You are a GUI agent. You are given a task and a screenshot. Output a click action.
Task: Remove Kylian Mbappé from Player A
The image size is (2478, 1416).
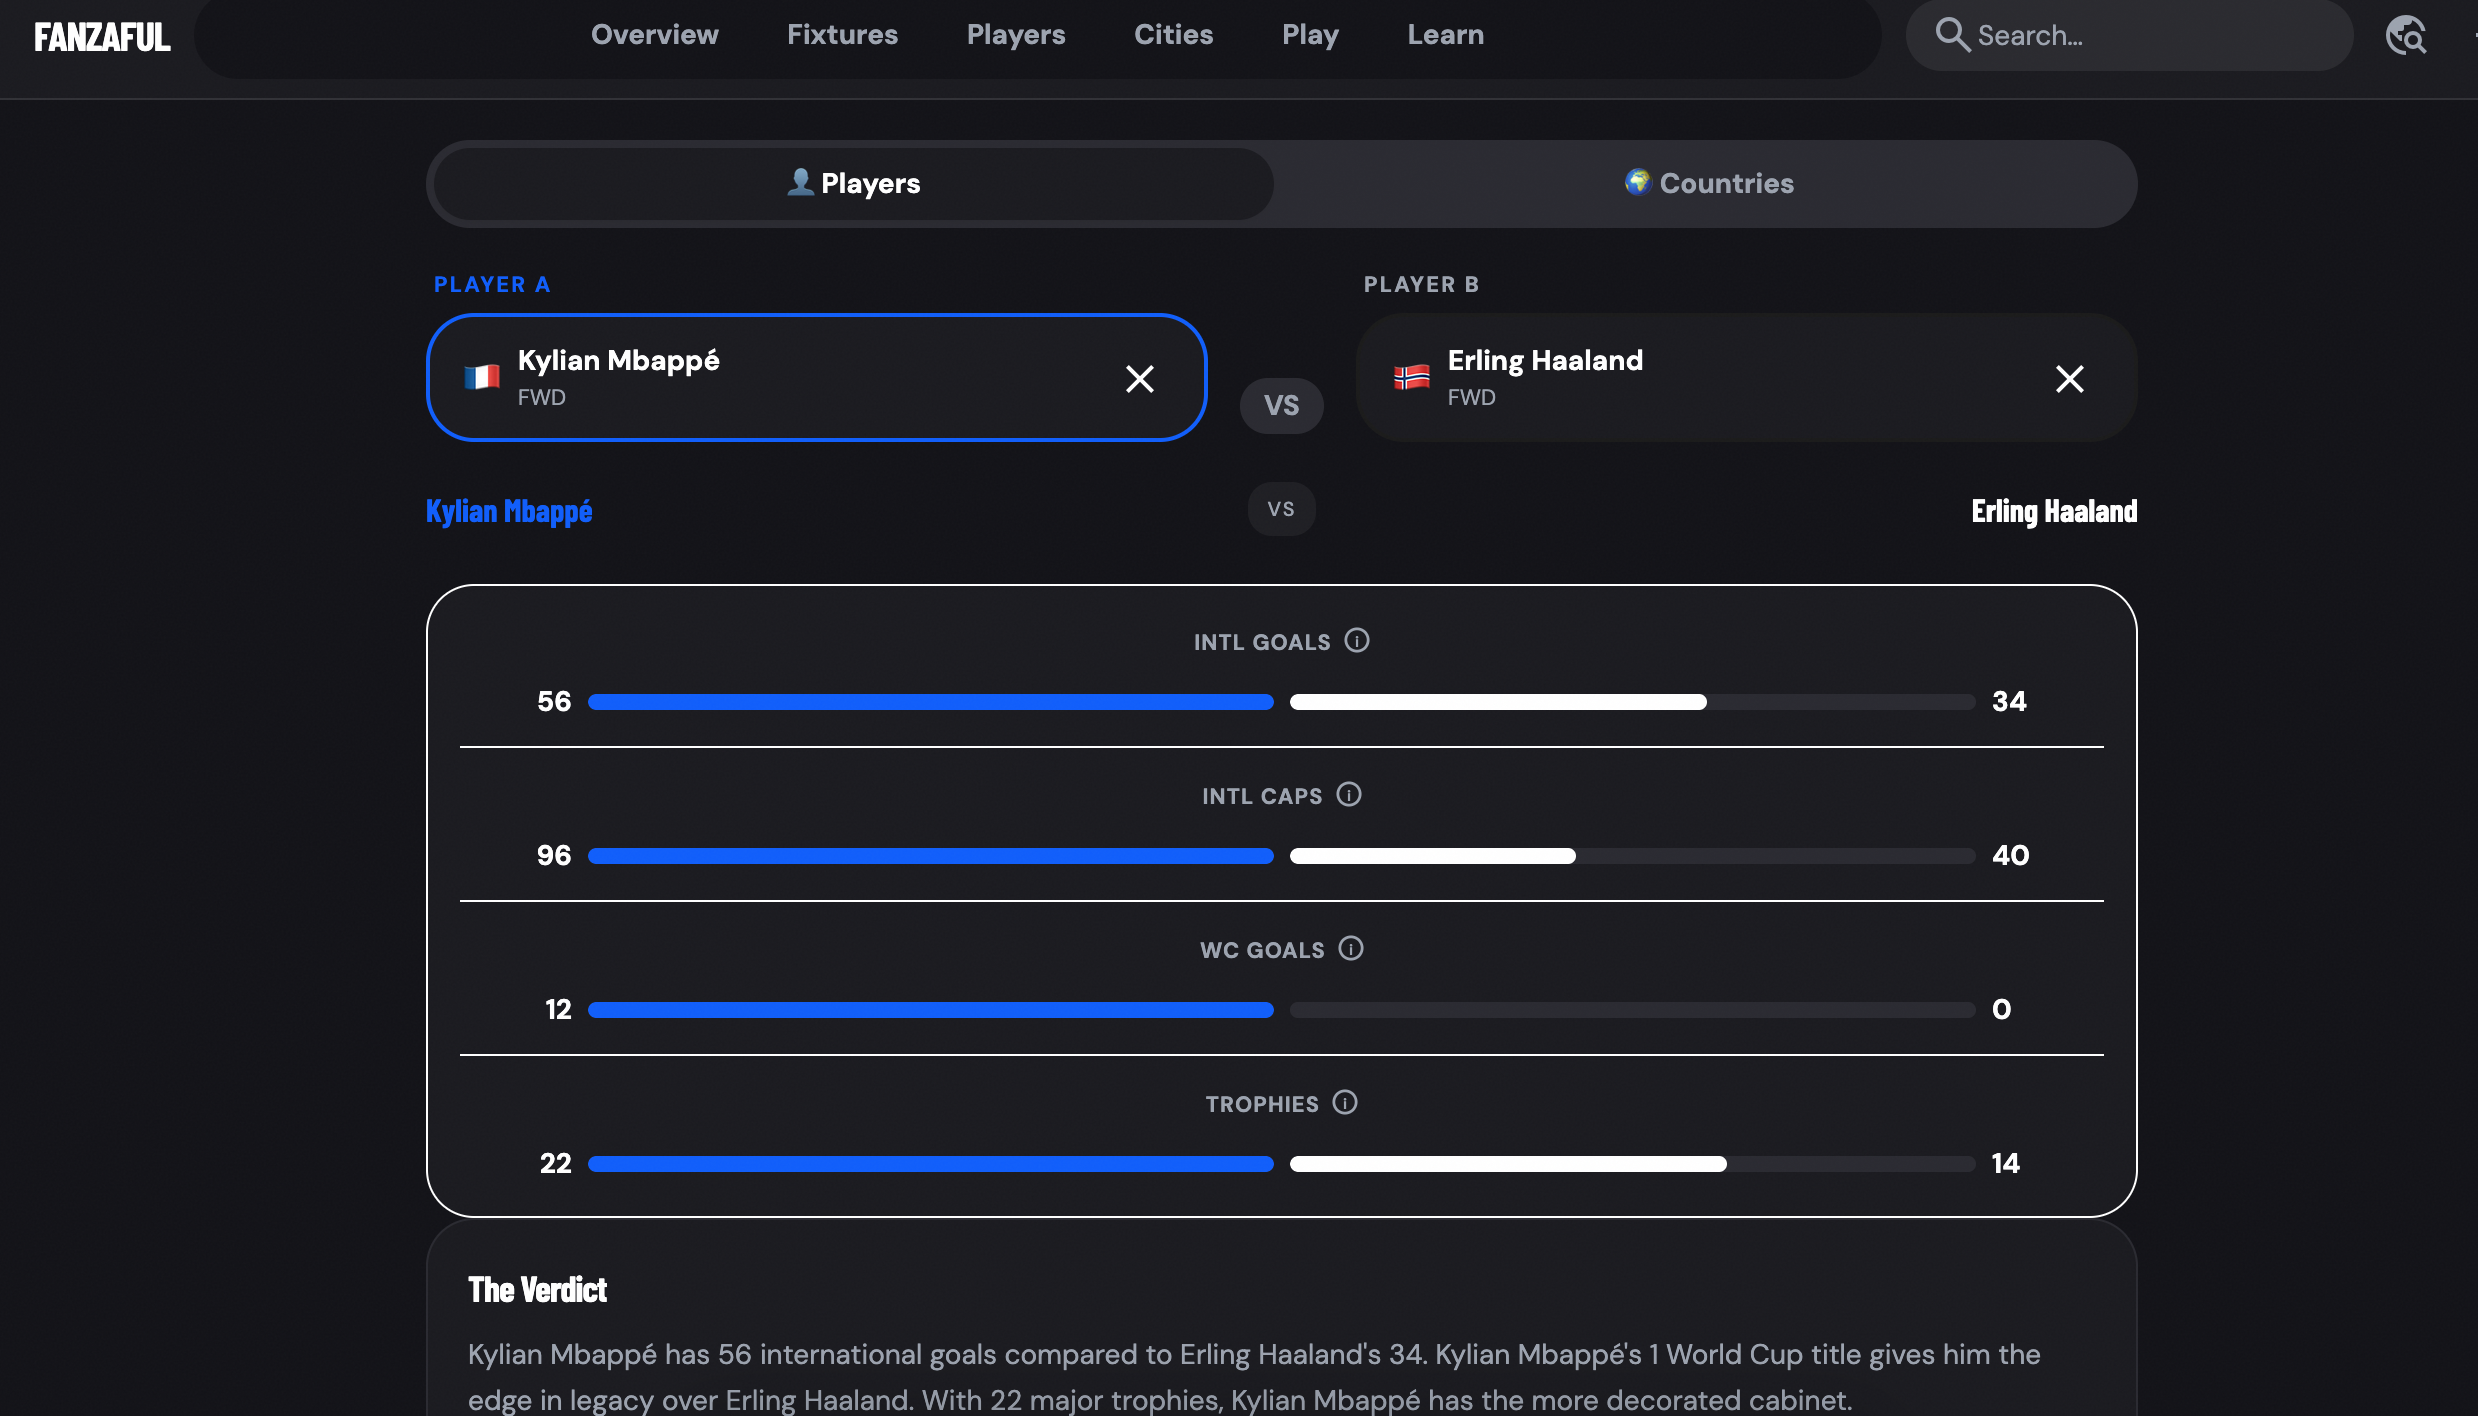coord(1140,379)
